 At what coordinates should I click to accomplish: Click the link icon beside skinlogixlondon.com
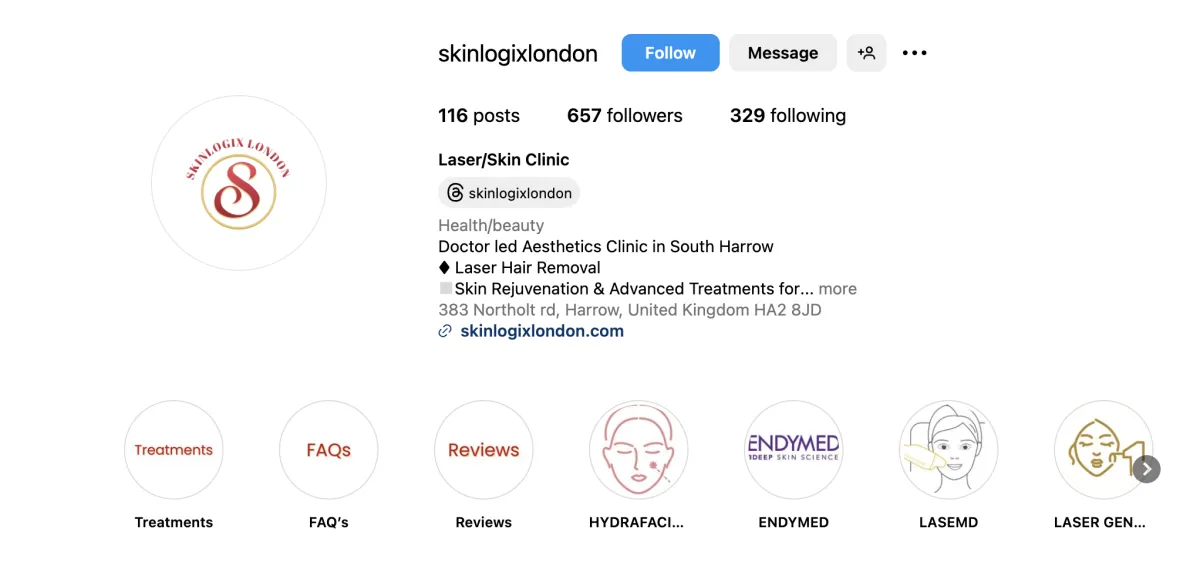point(446,331)
